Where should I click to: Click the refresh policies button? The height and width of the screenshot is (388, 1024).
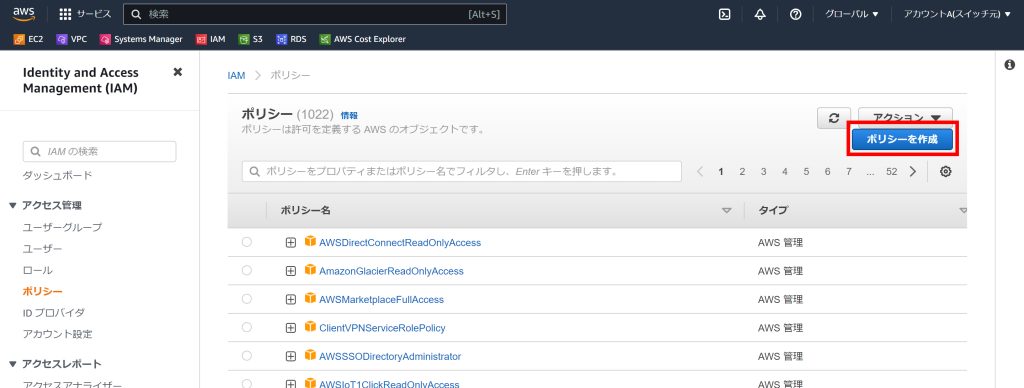(x=834, y=118)
